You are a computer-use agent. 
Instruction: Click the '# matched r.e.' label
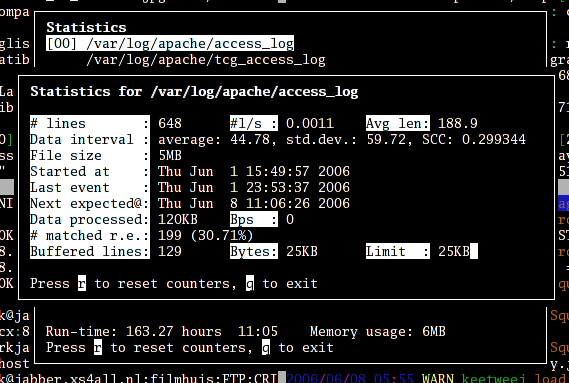[90, 235]
